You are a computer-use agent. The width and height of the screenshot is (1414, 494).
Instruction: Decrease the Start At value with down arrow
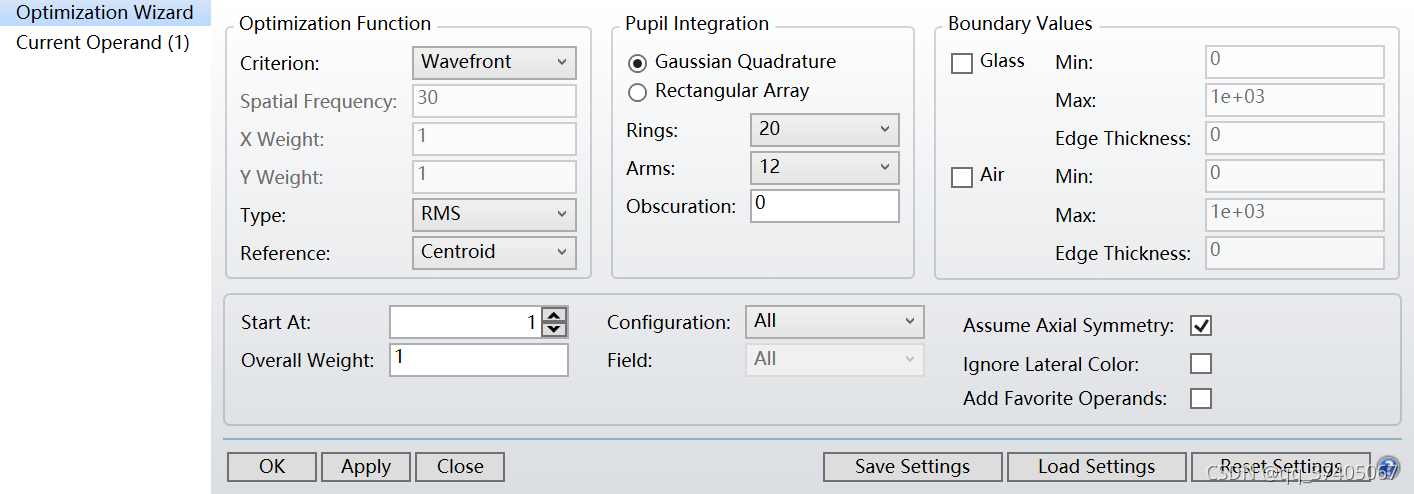pos(554,329)
